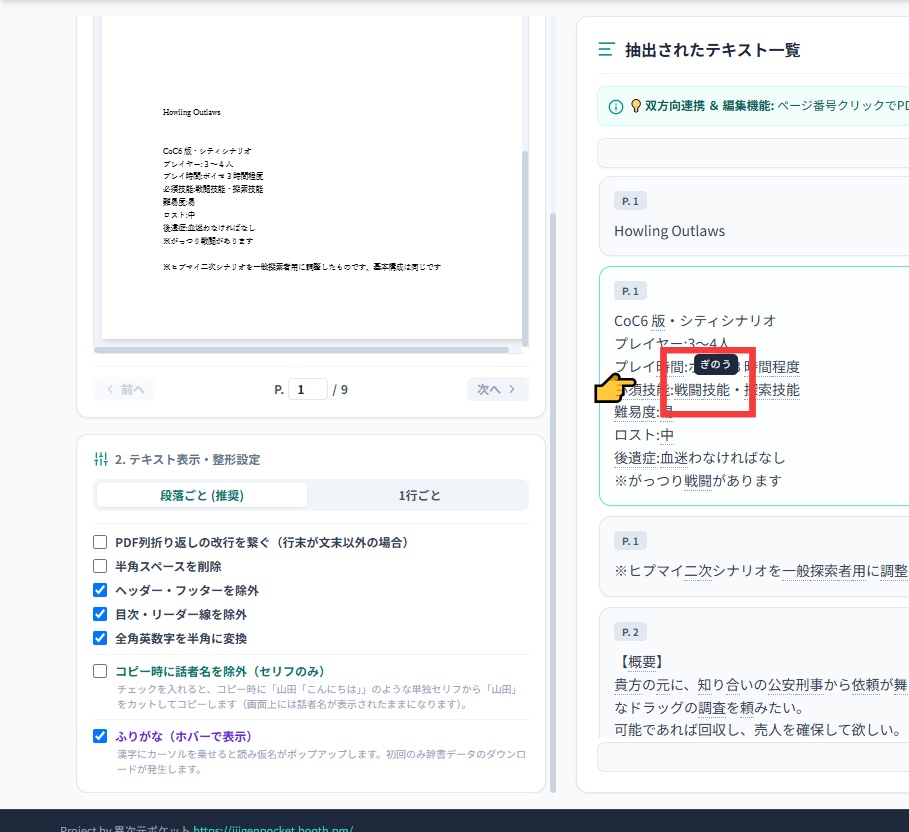
Task: Click the P.1 badge above ※ヒプマイ二次シナリオ
Action: click(630, 541)
